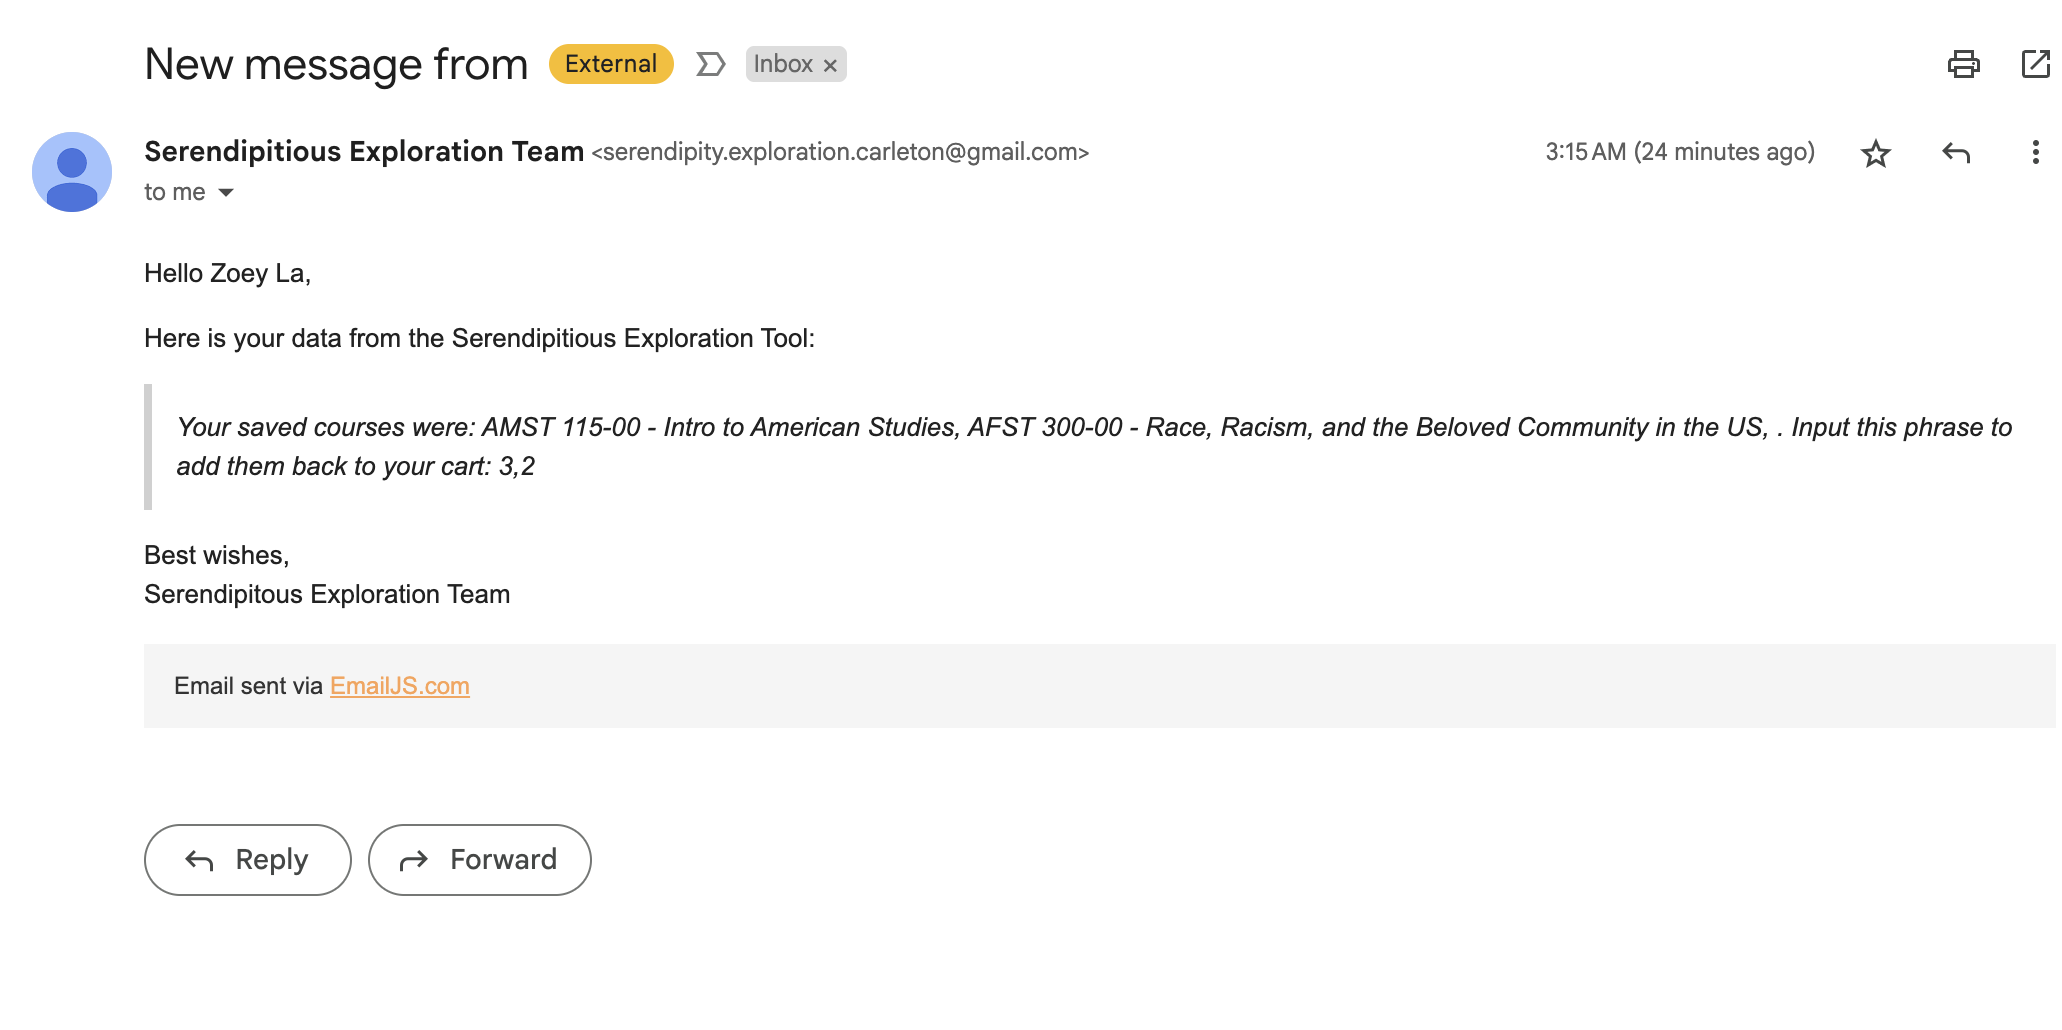Expand recipient details arrow beside 'to me'

pos(226,192)
